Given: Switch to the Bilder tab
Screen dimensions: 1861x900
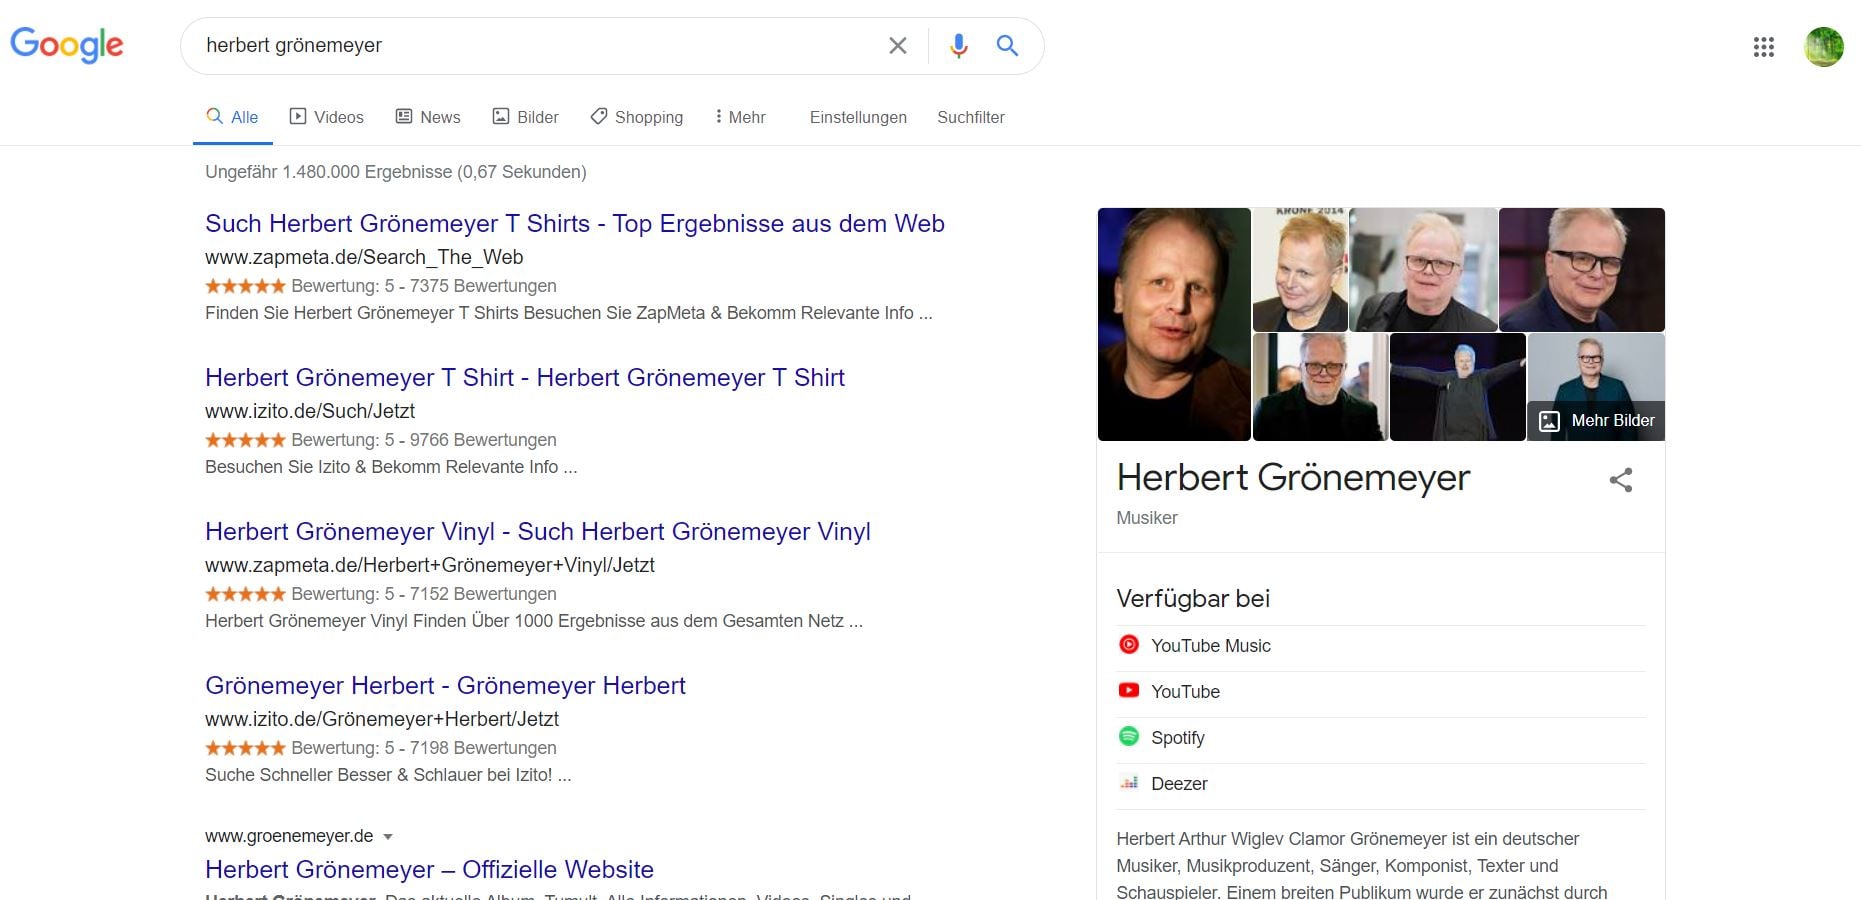Looking at the screenshot, I should [525, 117].
